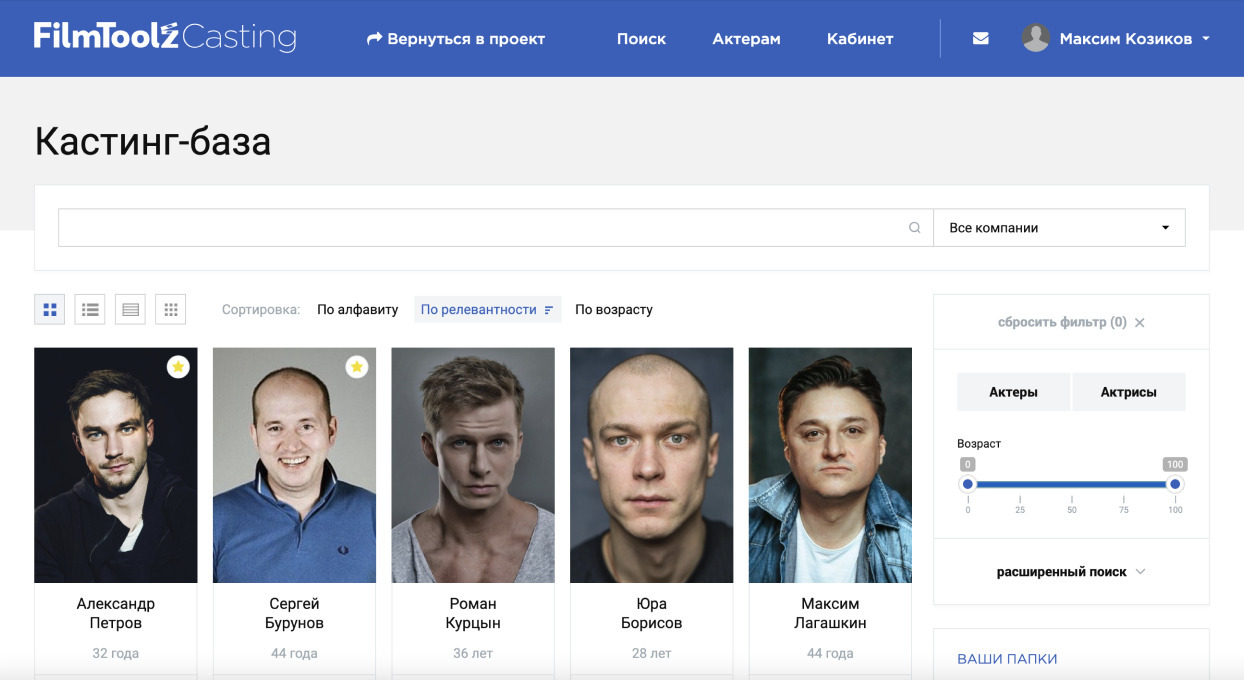Click Вернуться в проект link
This screenshot has height=680, width=1244.
456,39
